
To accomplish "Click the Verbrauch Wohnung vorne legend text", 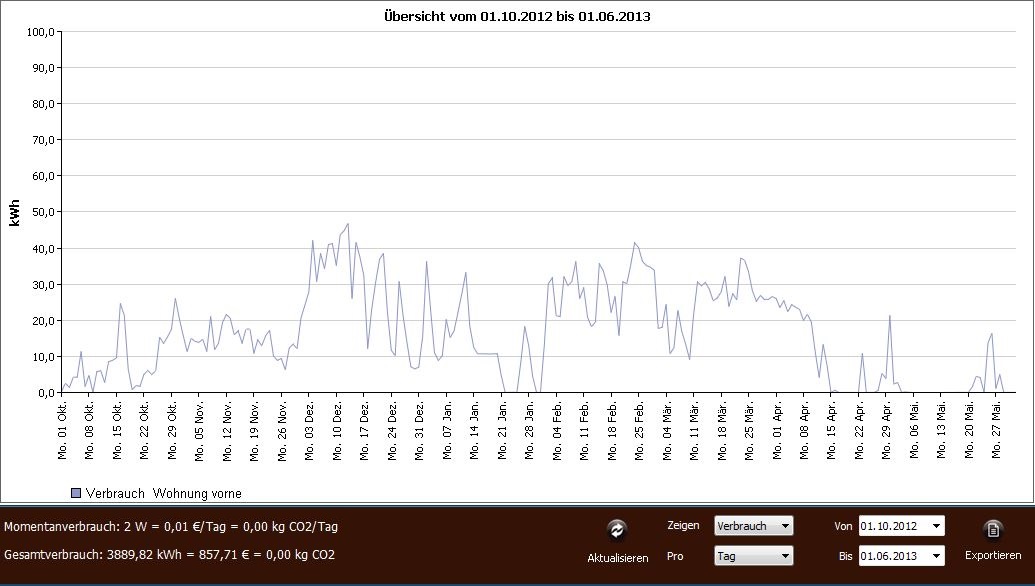I will pyautogui.click(x=164, y=493).
